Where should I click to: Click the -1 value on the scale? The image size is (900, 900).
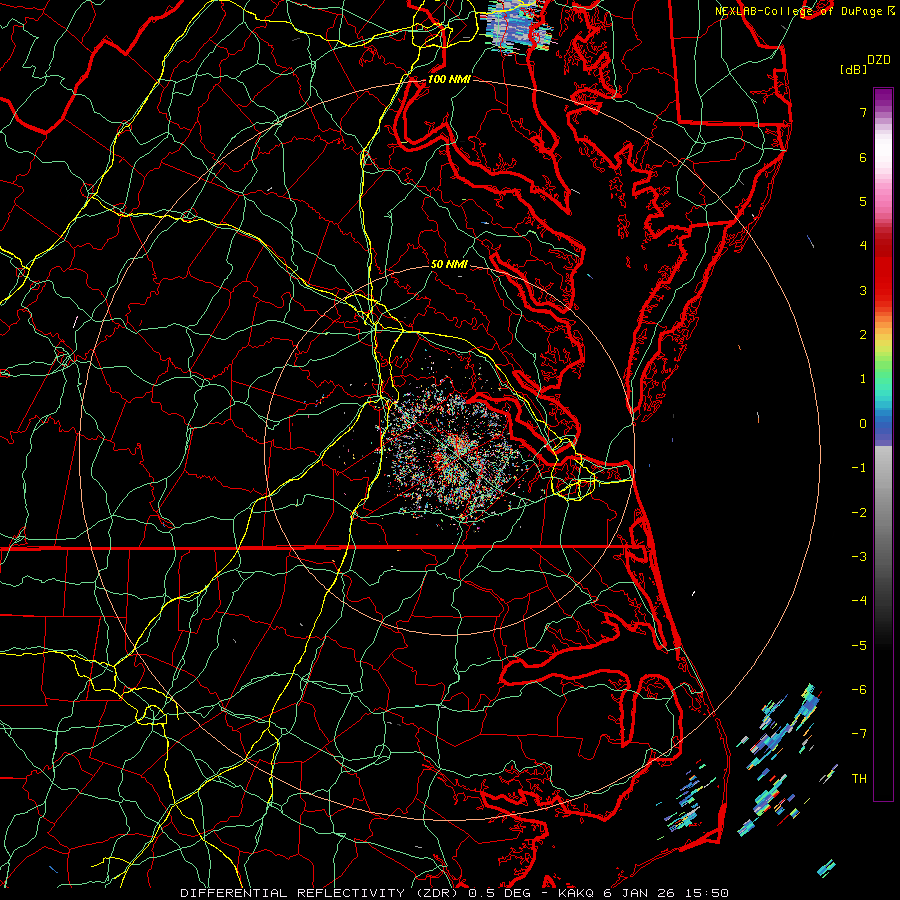click(859, 468)
